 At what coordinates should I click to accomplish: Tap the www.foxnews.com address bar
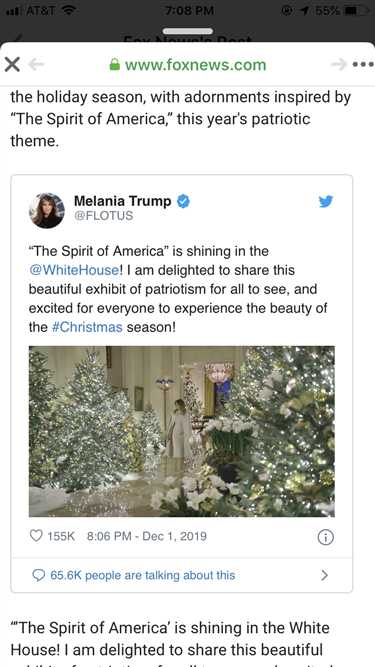pos(188,65)
